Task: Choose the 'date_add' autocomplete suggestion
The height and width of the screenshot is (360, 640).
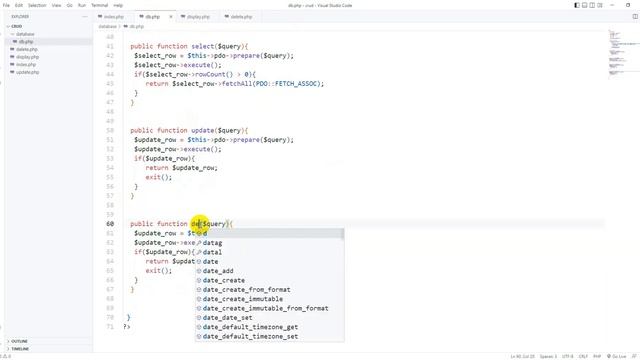Action: 269,271
